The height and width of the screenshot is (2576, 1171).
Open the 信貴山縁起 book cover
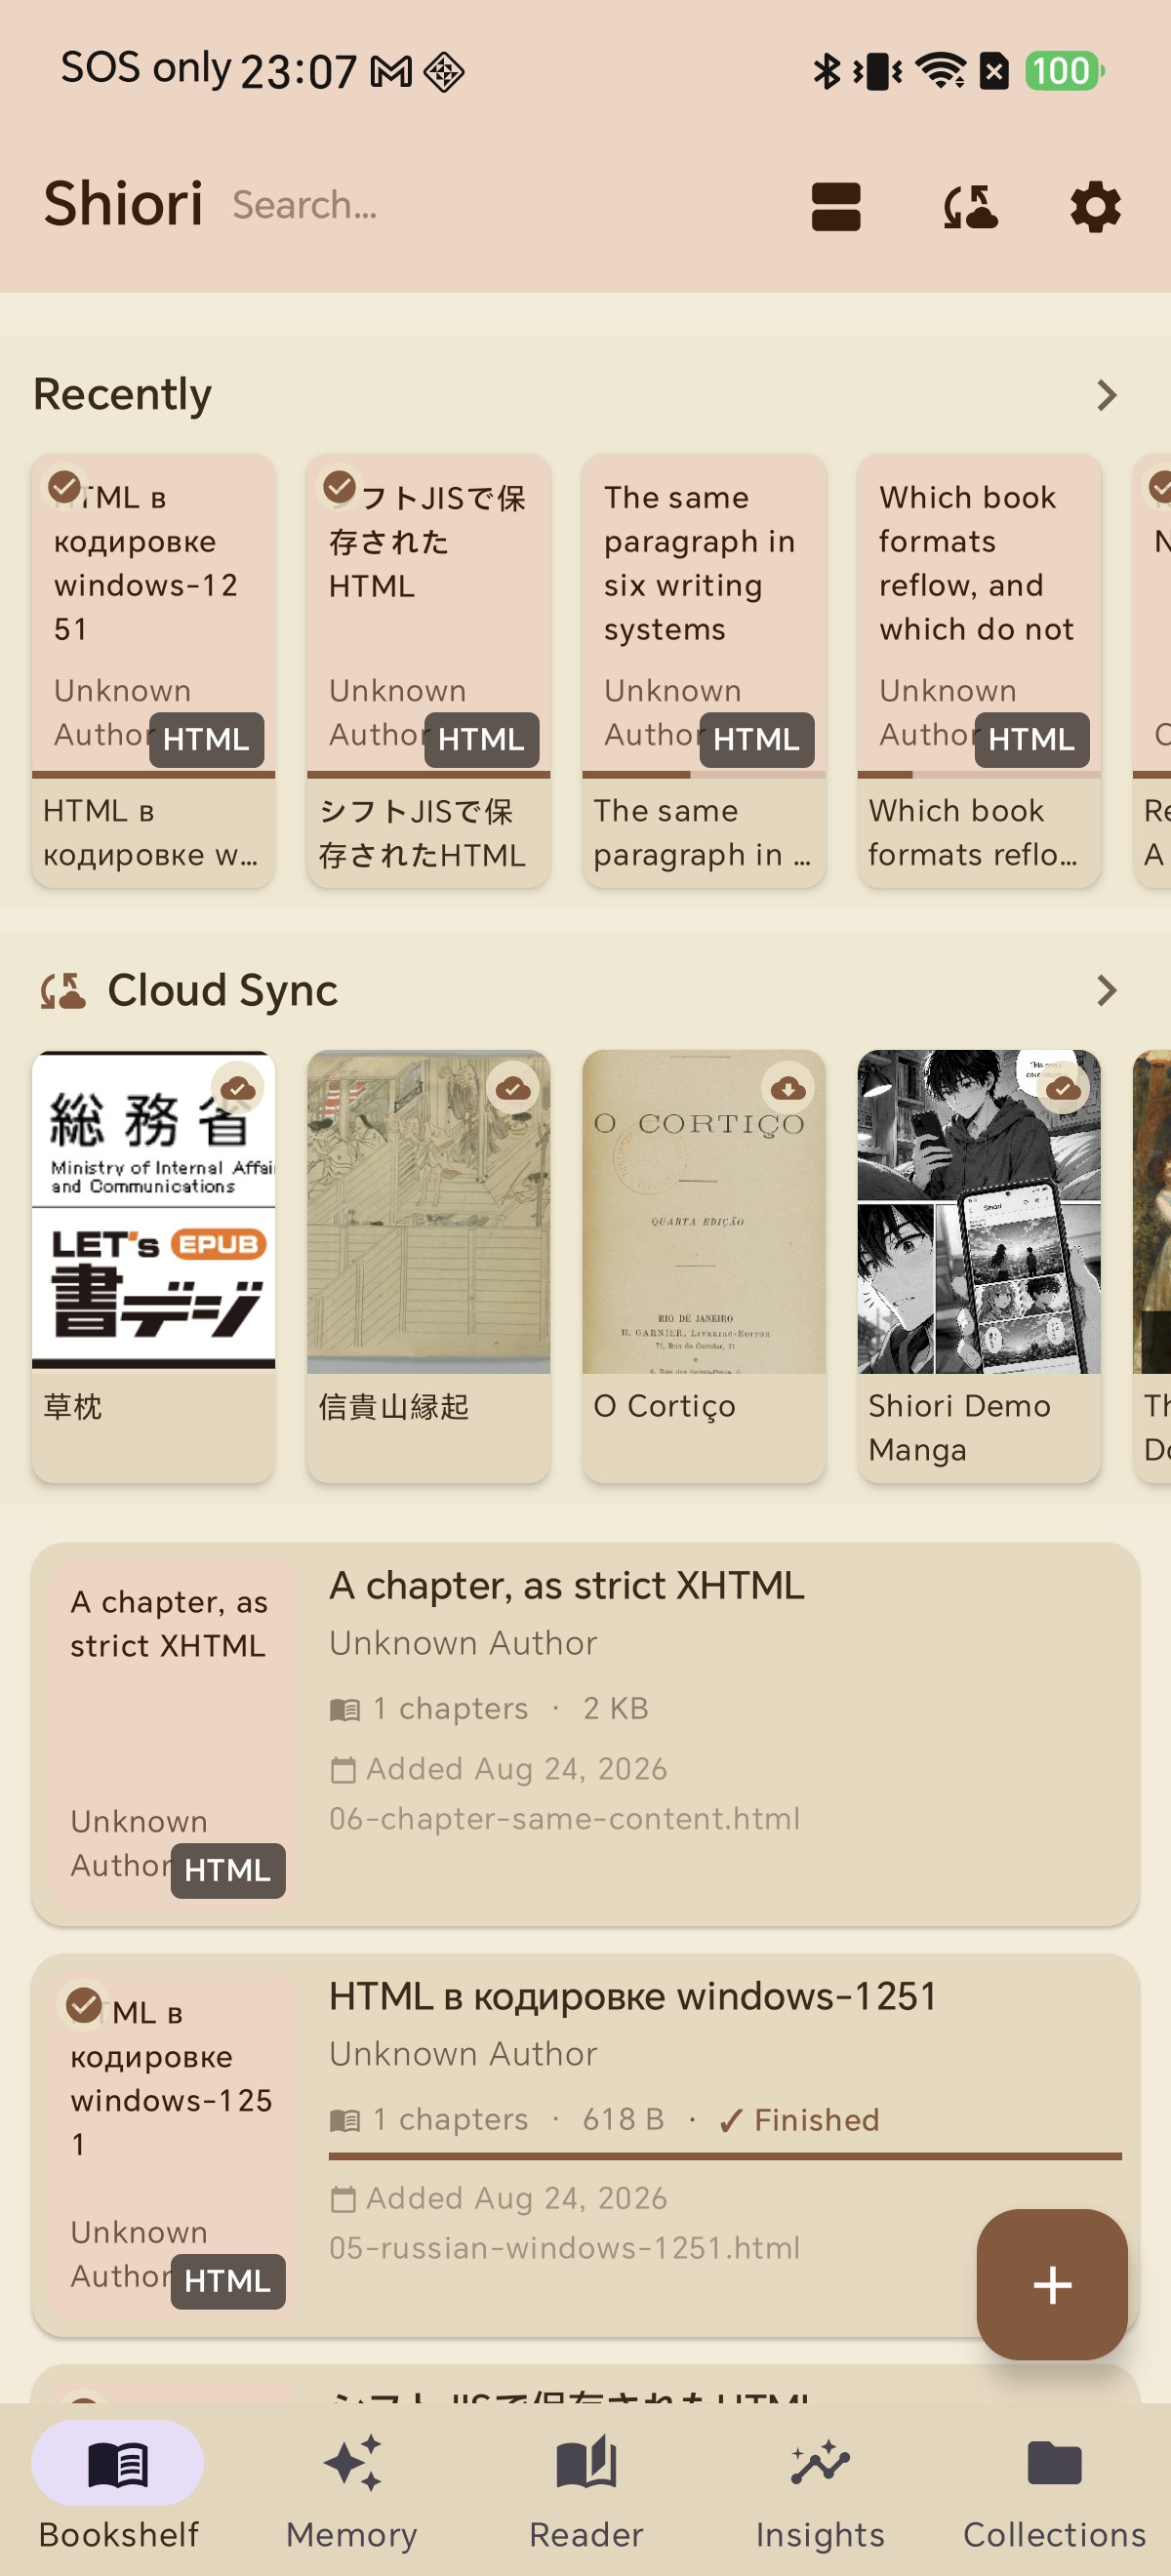click(428, 1210)
